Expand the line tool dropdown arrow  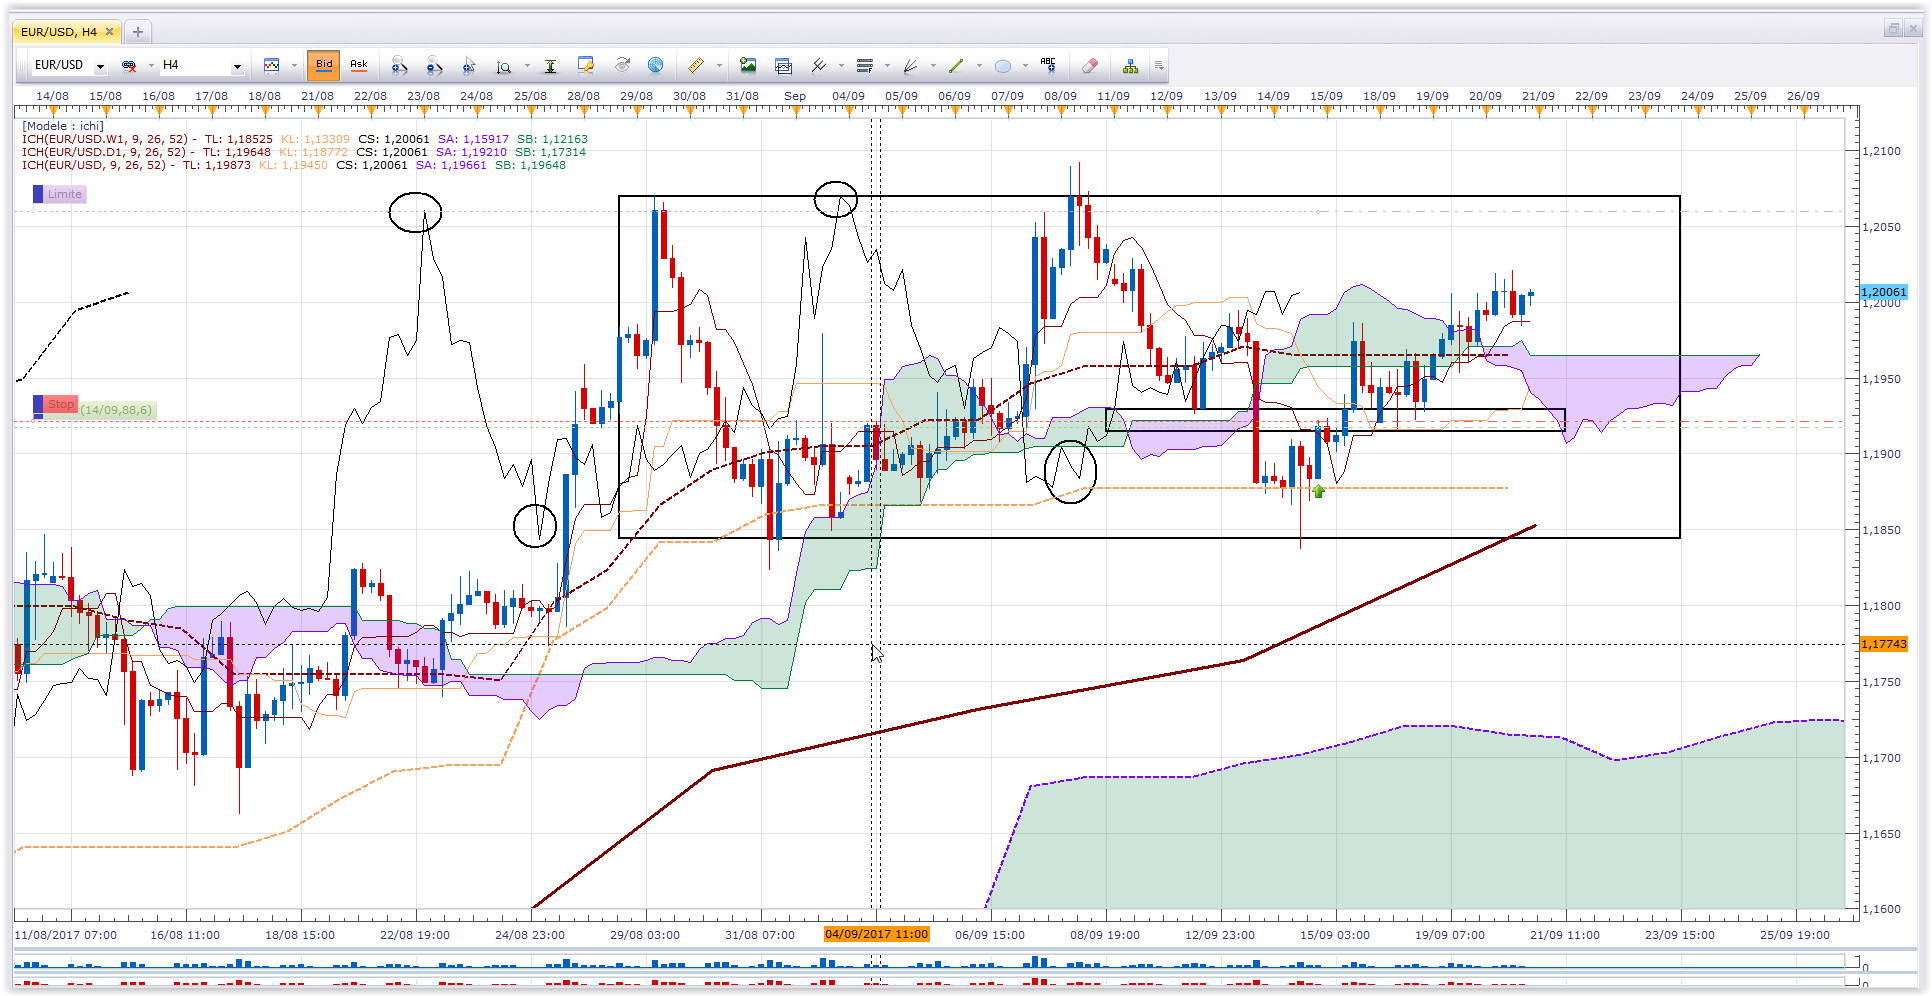pos(979,66)
